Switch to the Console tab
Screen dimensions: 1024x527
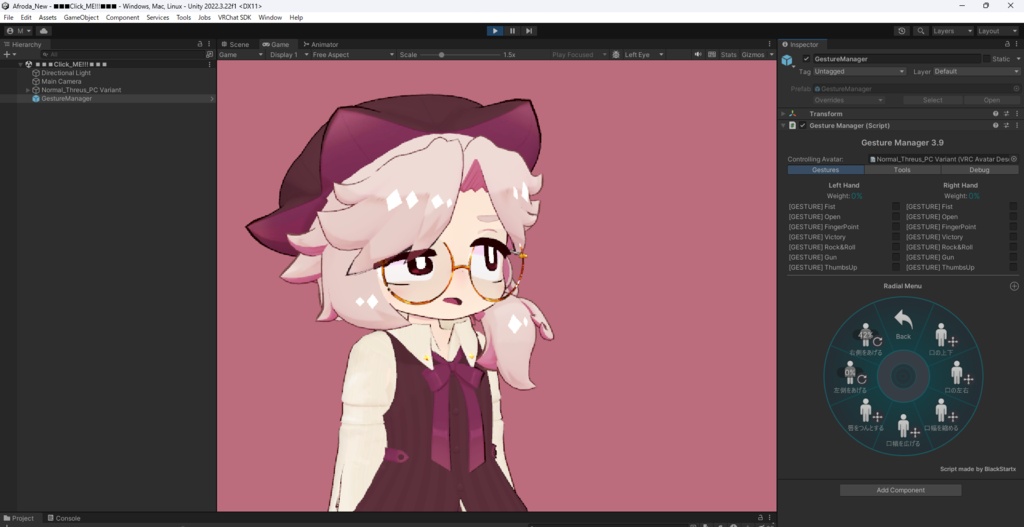tap(63, 519)
